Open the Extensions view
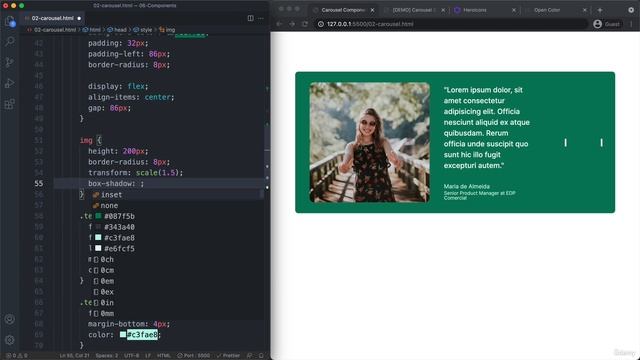 click(x=10, y=104)
